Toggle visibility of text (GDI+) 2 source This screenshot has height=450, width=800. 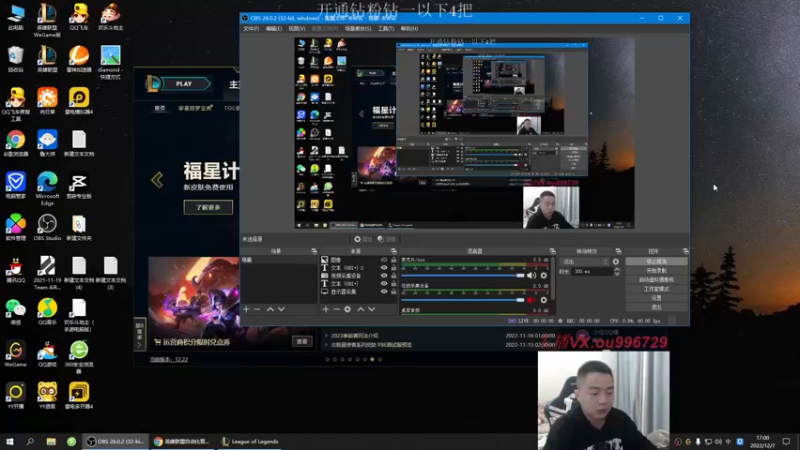pos(384,267)
